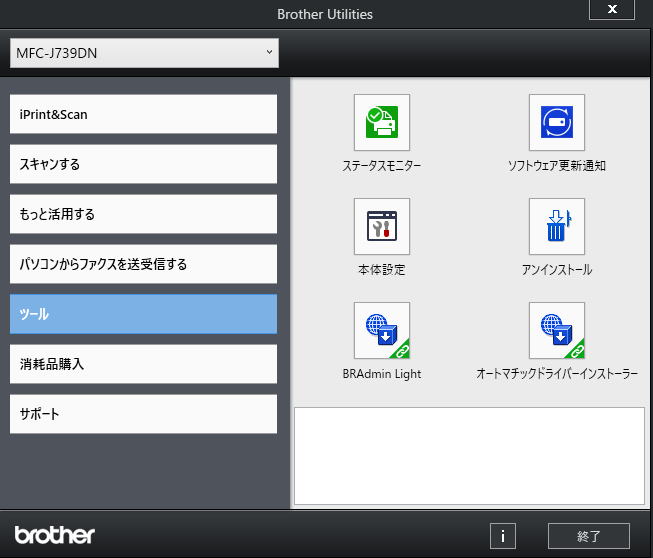
Task: Launch ソフトウェア更新通知 software update icon
Action: tap(556, 123)
